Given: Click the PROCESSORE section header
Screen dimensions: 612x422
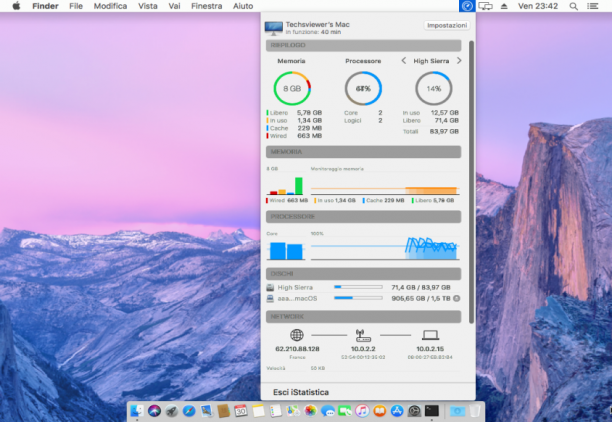Looking at the screenshot, I should pyautogui.click(x=363, y=216).
